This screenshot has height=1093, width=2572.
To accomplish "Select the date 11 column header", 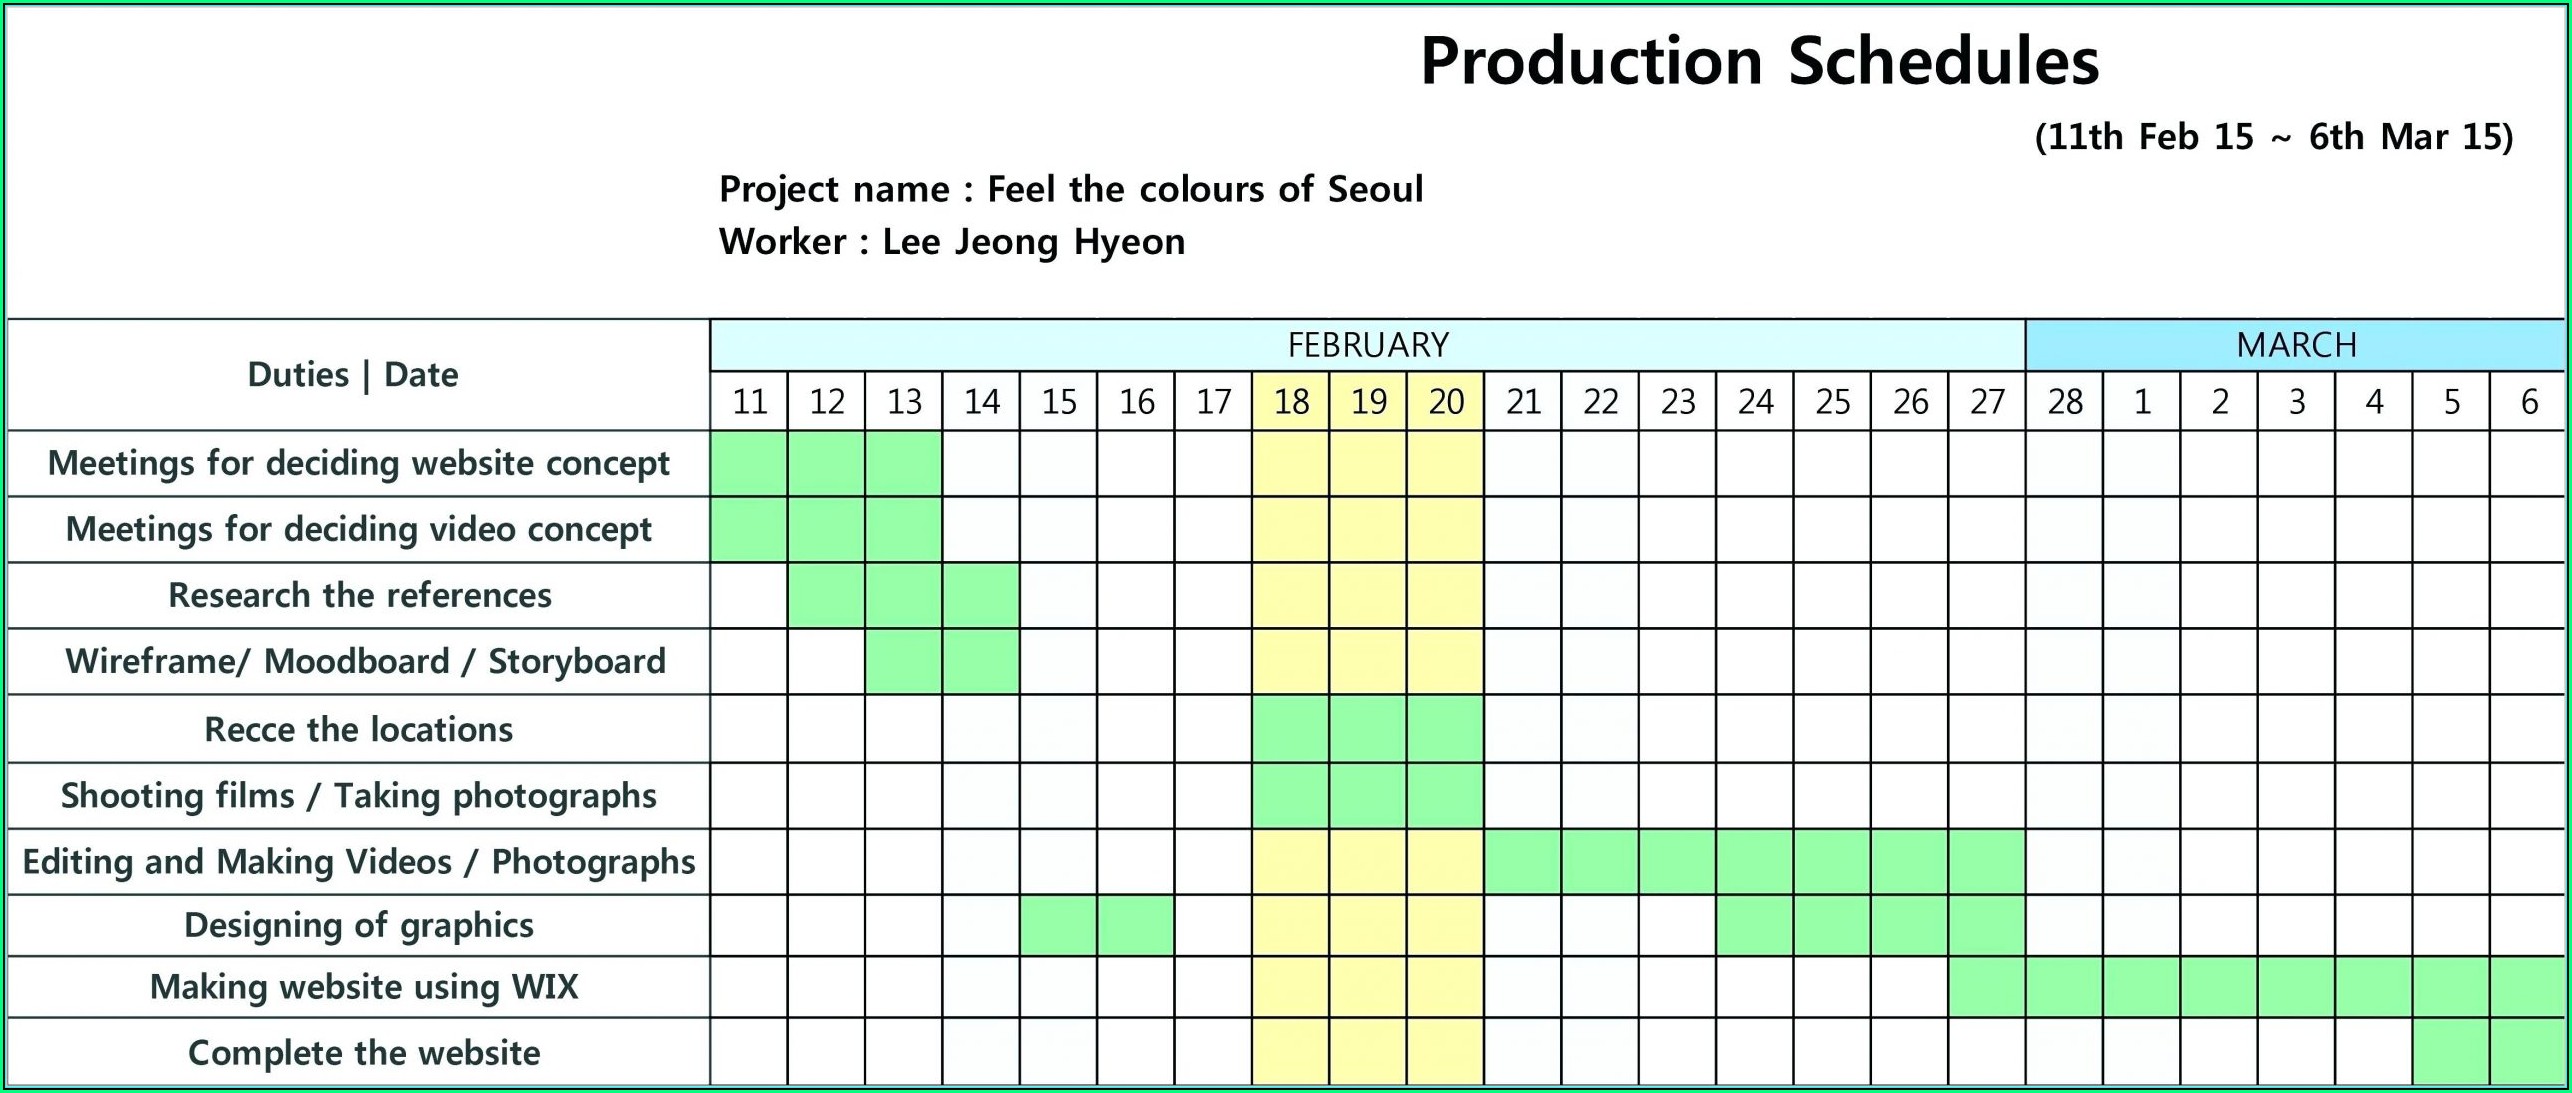I will [749, 402].
